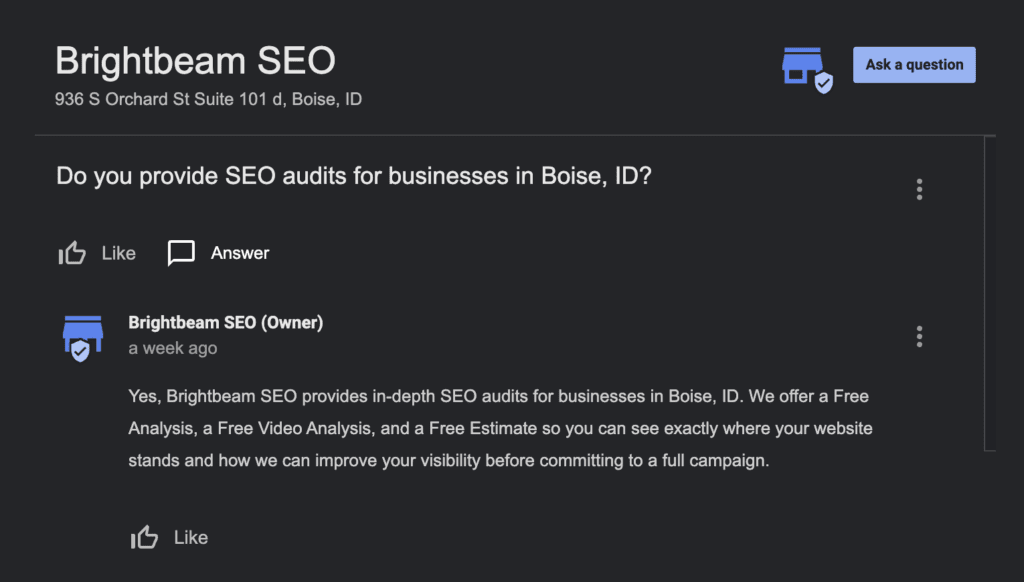Toggle the Like label beneath owner's answer
Image resolution: width=1024 pixels, height=582 pixels.
[x=191, y=538]
